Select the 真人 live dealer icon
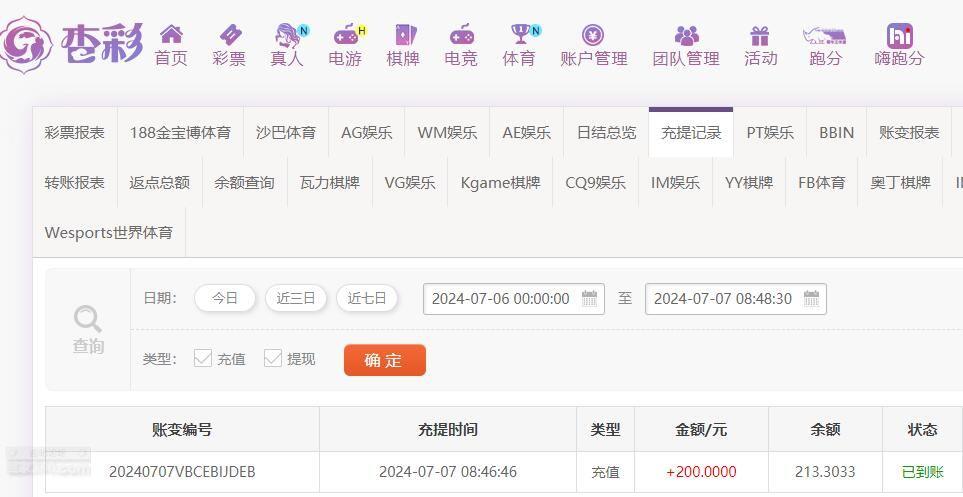Image resolution: width=963 pixels, height=497 pixels. pyautogui.click(x=287, y=35)
